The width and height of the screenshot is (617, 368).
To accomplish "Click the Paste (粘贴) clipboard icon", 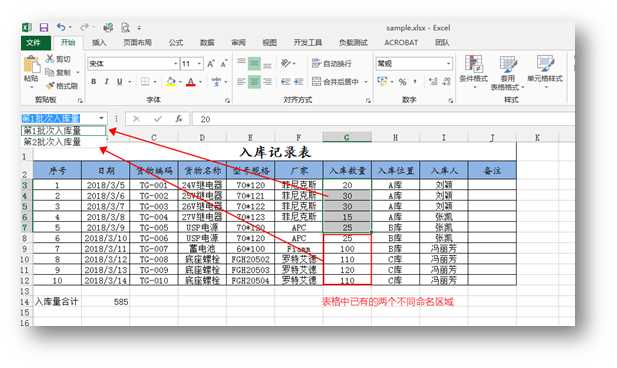I will tap(31, 64).
